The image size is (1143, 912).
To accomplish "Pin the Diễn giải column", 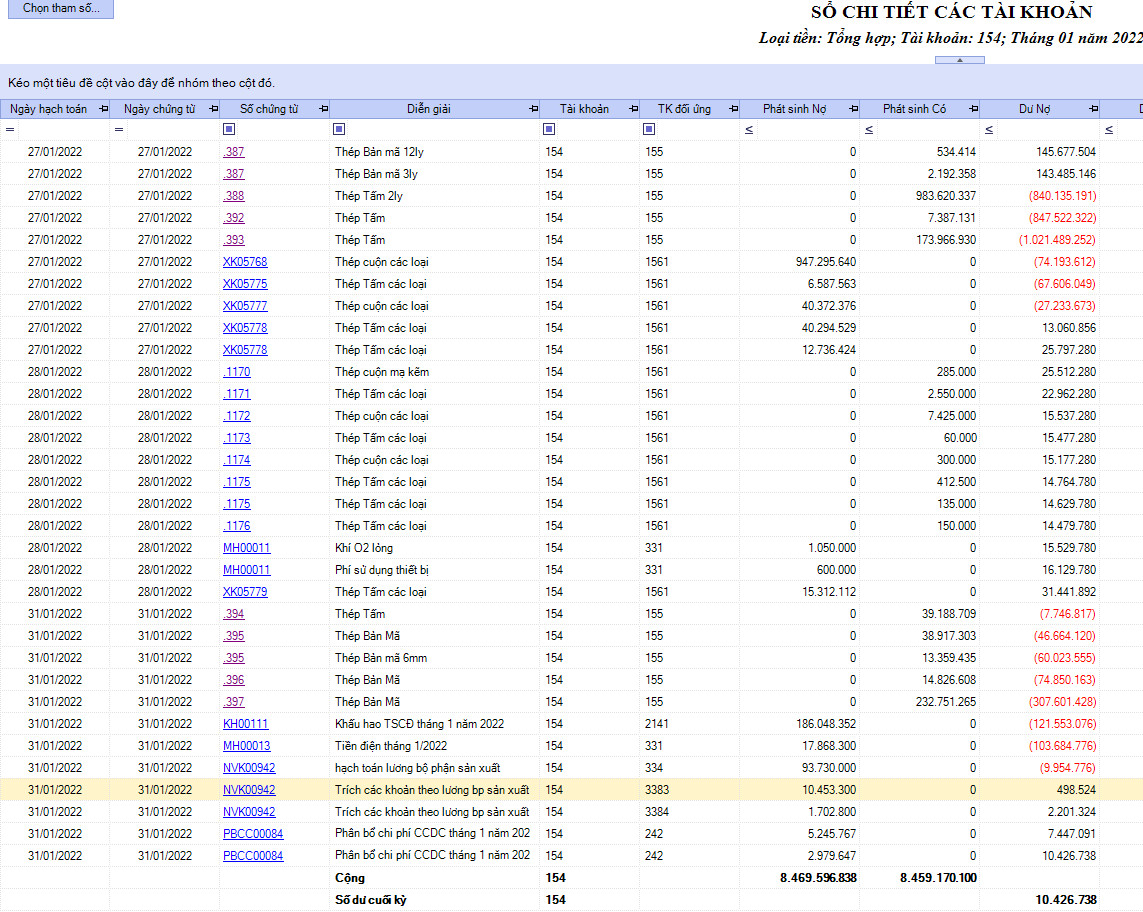I will [534, 109].
